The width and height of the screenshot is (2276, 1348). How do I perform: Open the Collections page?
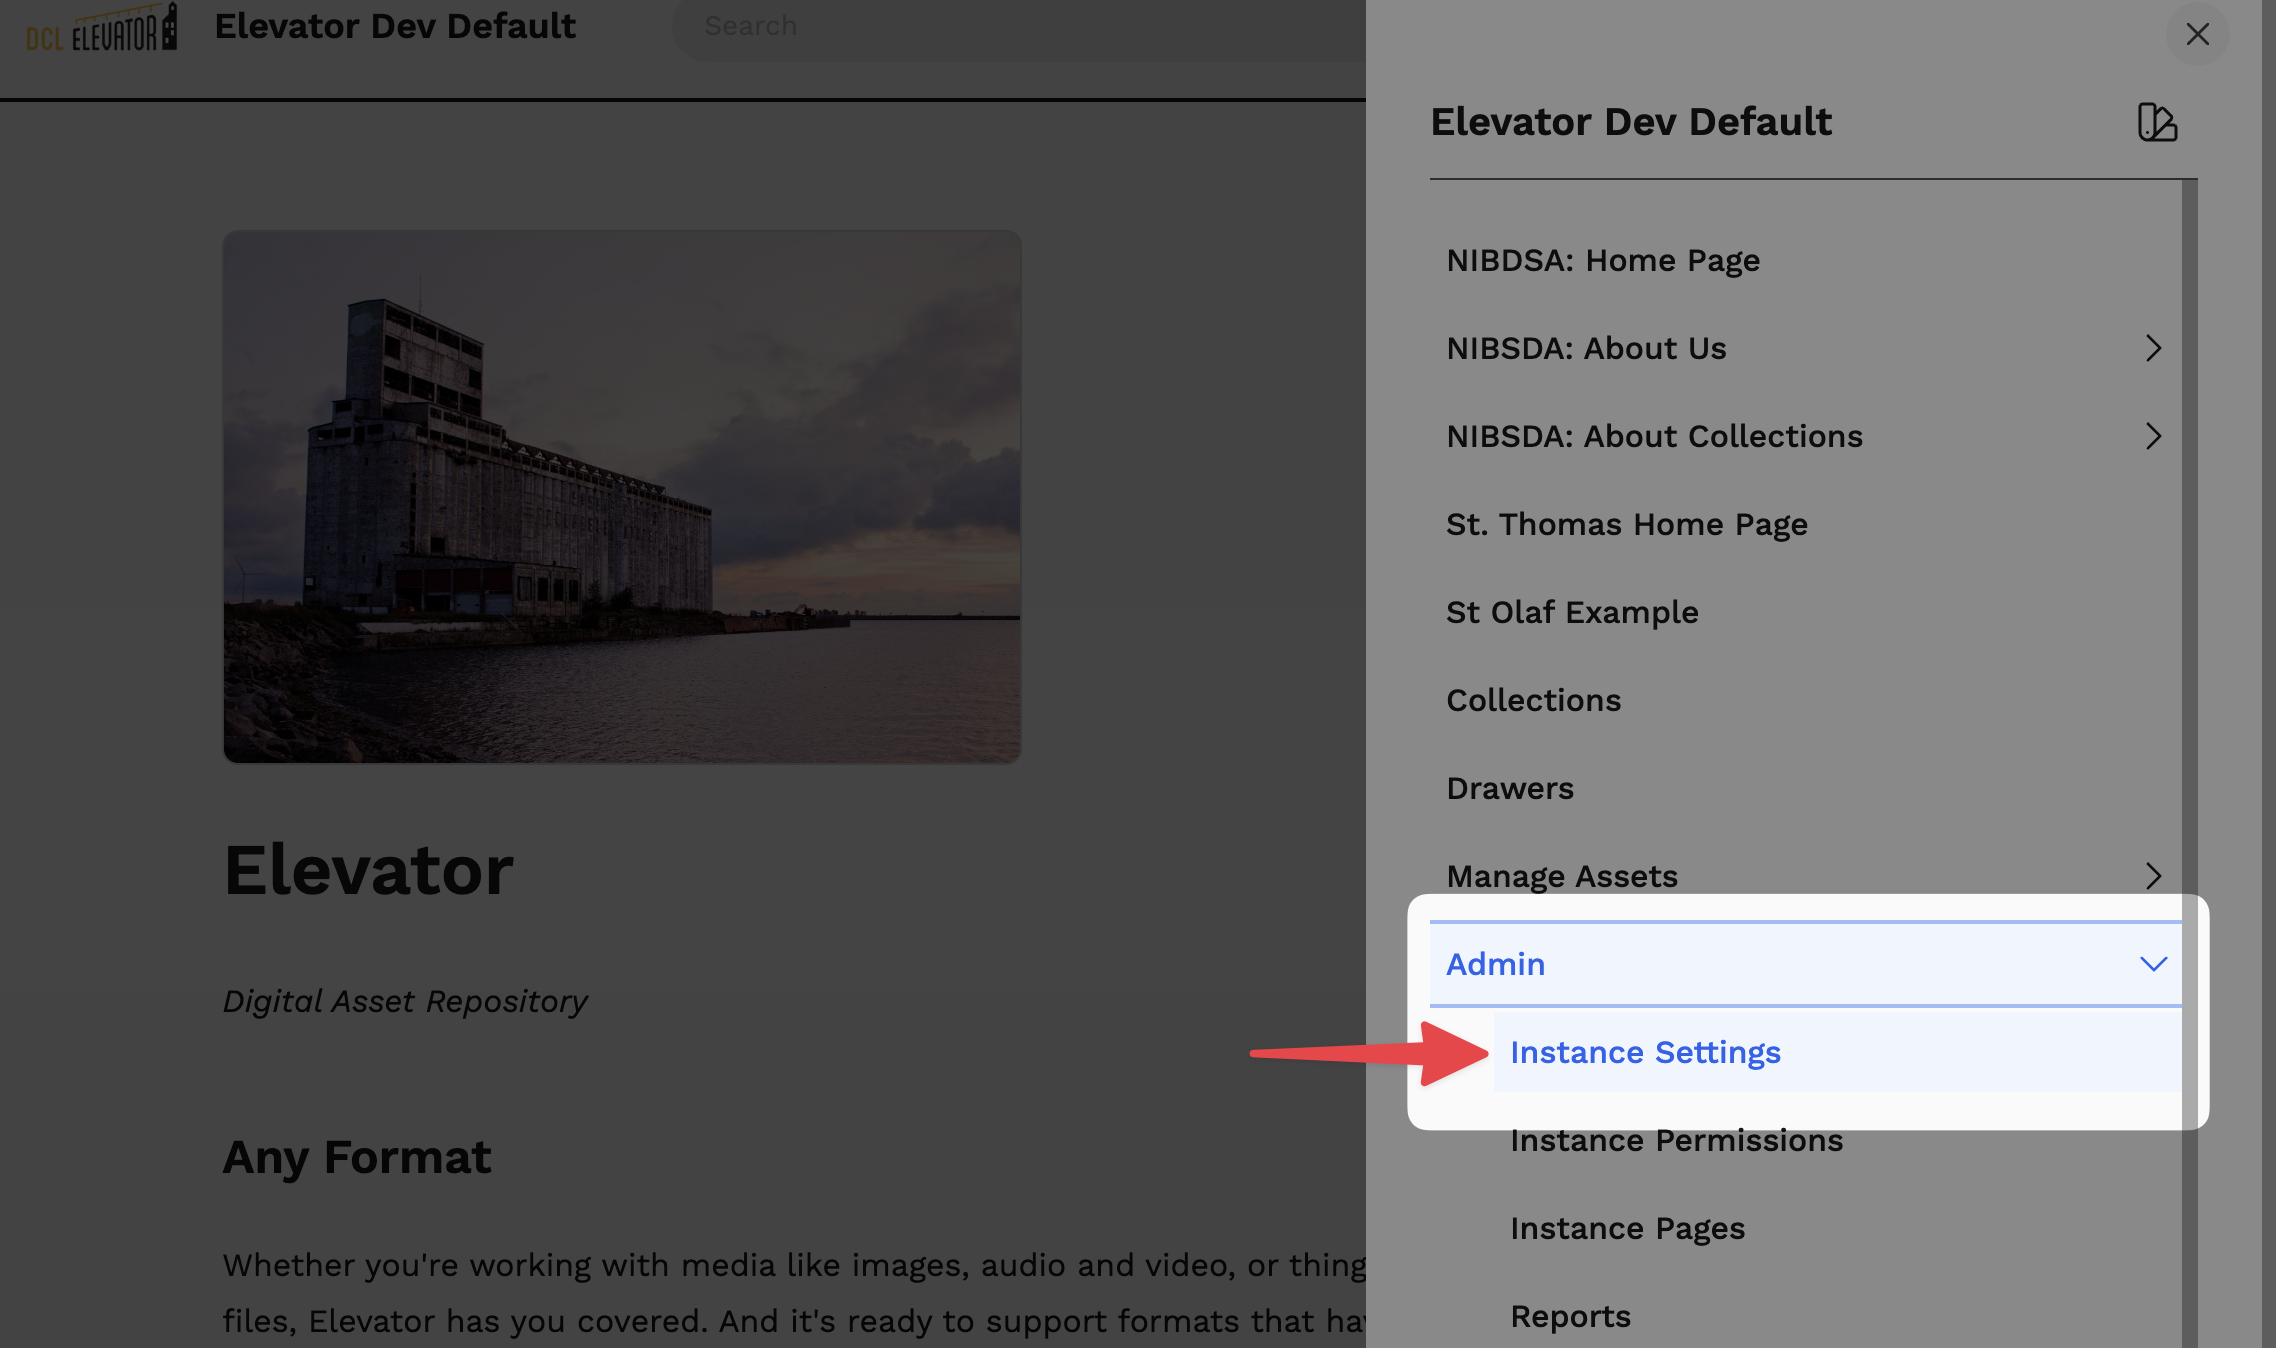1533,700
